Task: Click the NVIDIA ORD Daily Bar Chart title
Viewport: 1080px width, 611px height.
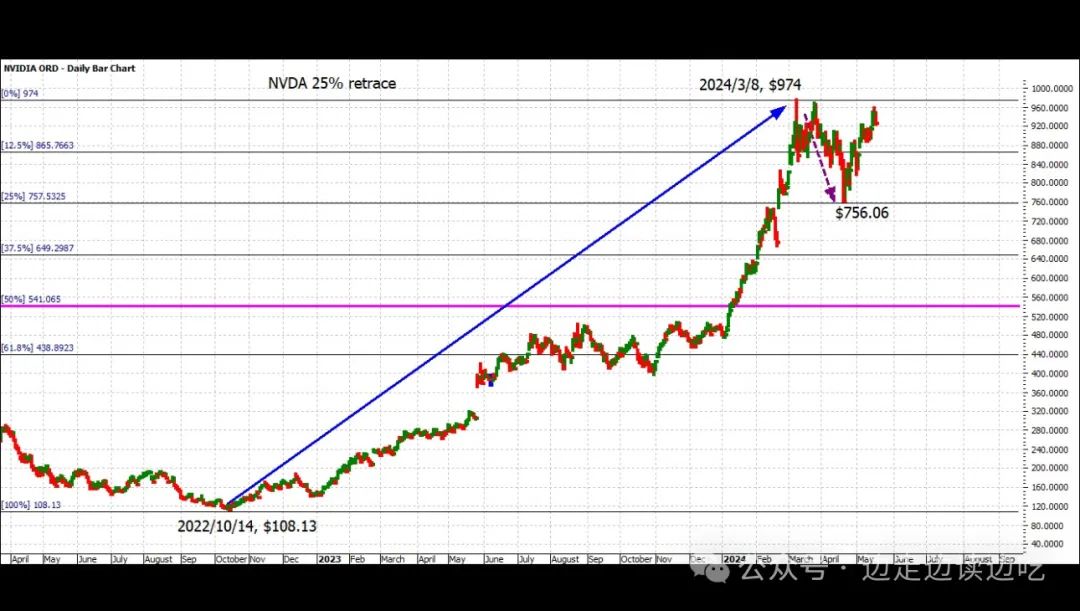Action: coord(70,68)
